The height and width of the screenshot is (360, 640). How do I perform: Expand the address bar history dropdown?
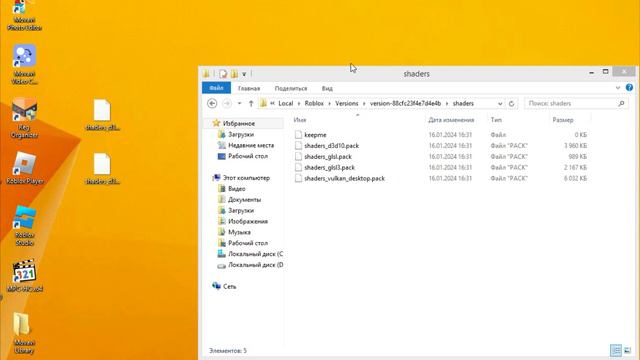(x=500, y=104)
